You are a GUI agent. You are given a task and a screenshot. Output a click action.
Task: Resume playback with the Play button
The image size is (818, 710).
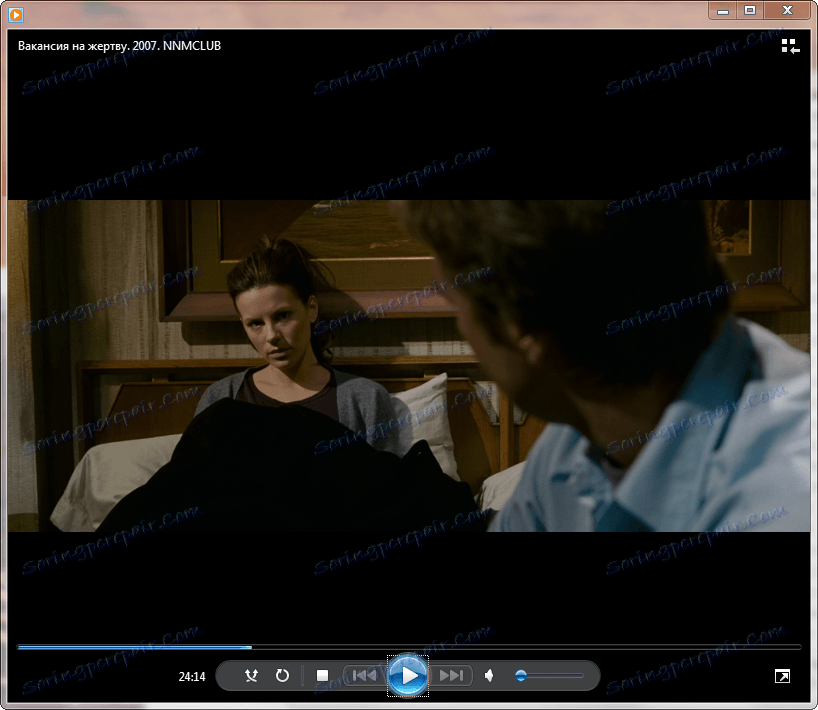408,676
